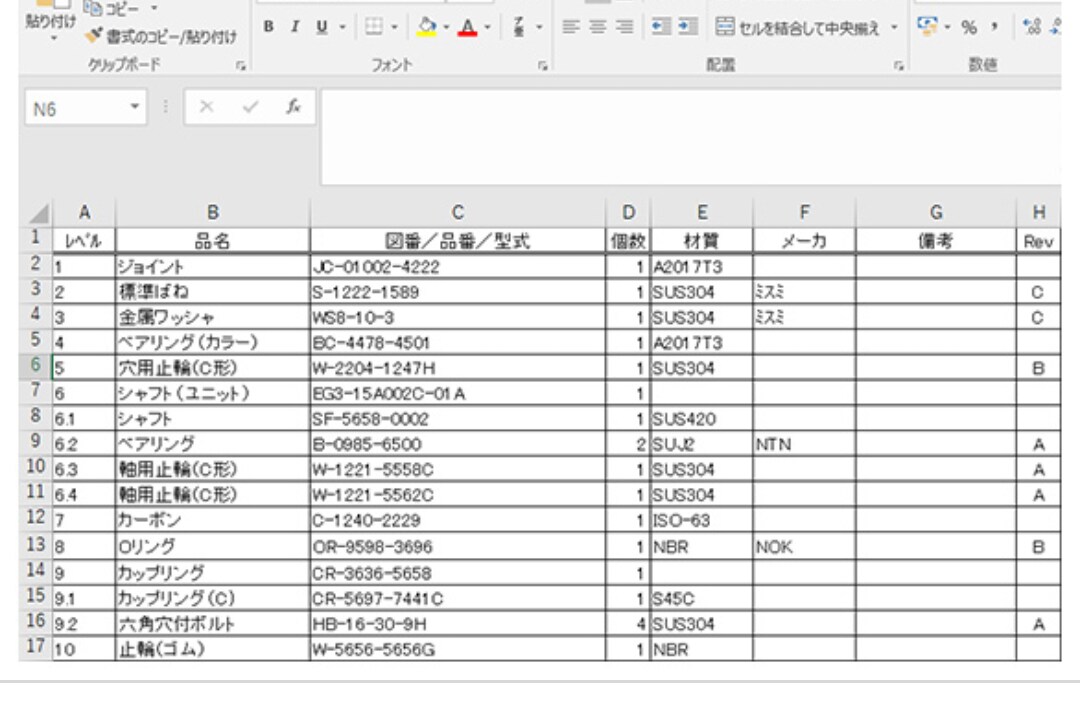Click cell 標準ばね
This screenshot has width=1080, height=701.
click(212, 292)
